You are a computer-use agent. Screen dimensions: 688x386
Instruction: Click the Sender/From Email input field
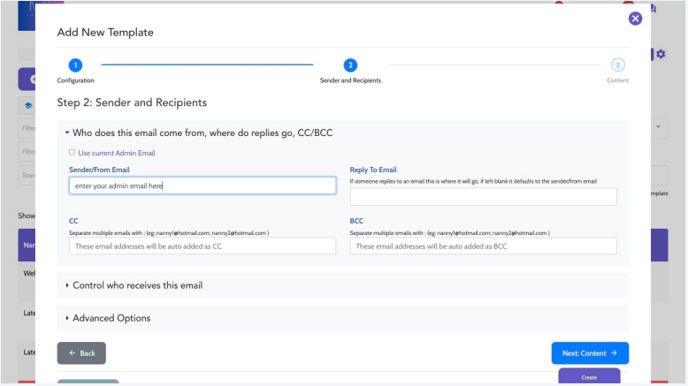point(203,186)
